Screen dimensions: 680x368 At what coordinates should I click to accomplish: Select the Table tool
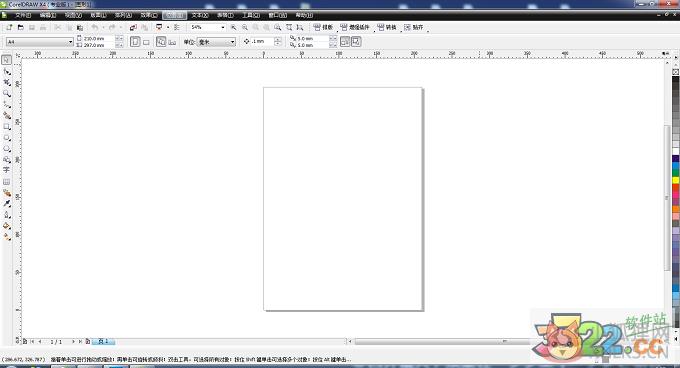click(x=7, y=182)
